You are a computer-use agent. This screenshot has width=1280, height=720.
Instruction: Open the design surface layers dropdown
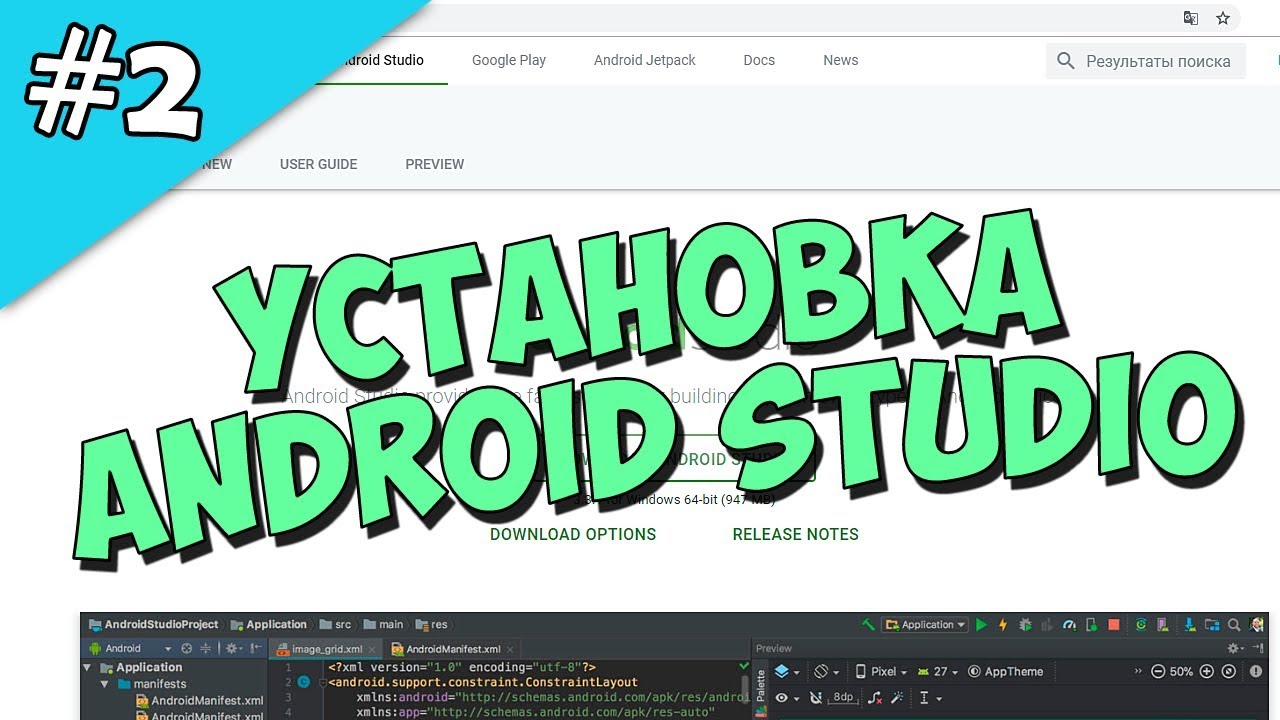click(787, 672)
